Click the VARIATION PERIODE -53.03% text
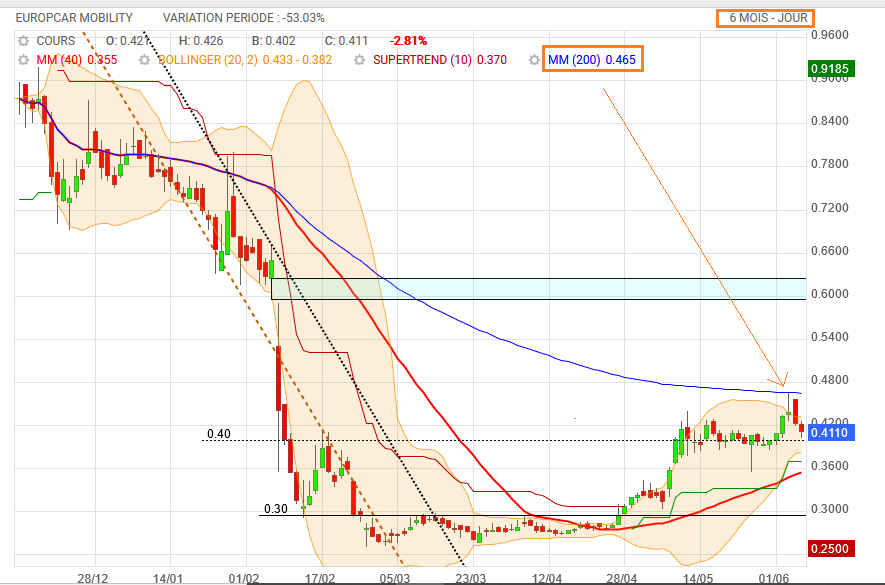 [x=244, y=18]
